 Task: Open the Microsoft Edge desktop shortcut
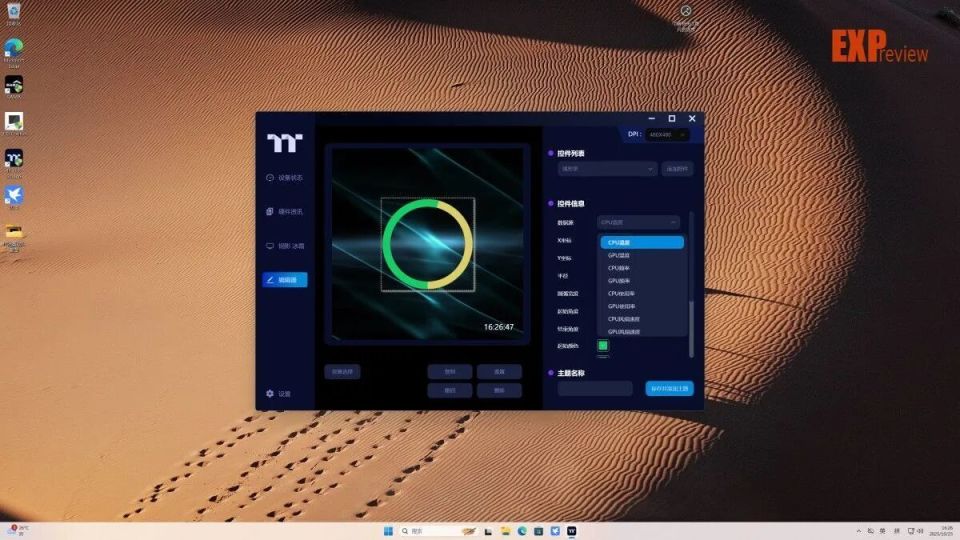click(x=13, y=52)
